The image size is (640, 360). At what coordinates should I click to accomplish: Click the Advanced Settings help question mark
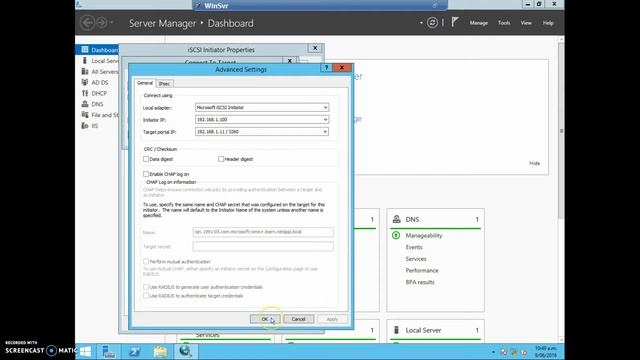coord(327,68)
